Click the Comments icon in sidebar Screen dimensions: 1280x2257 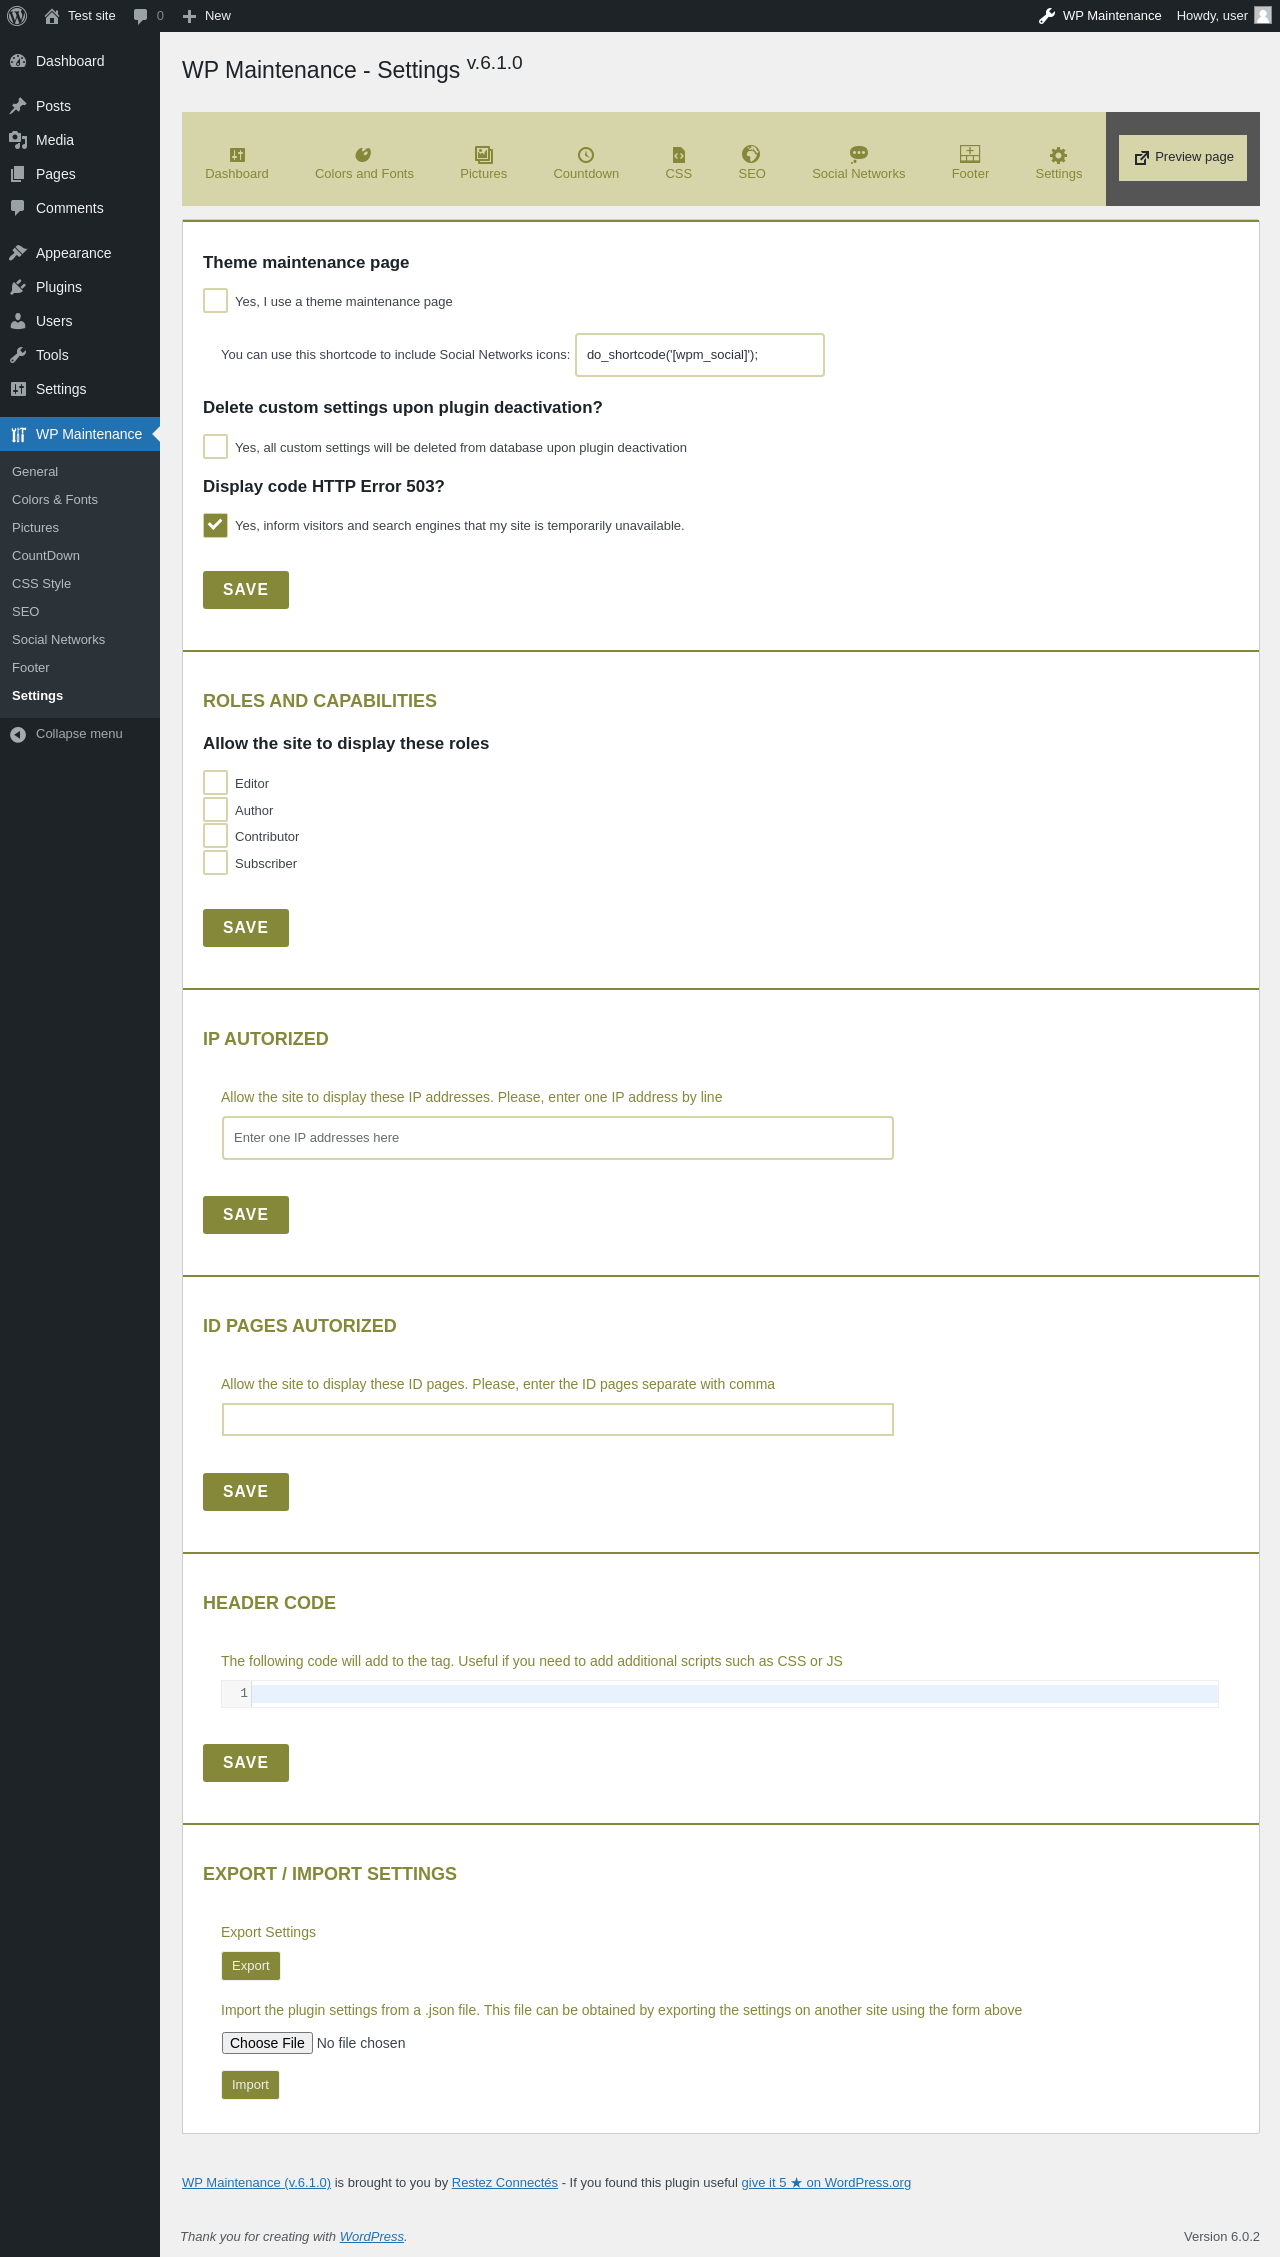click(18, 208)
